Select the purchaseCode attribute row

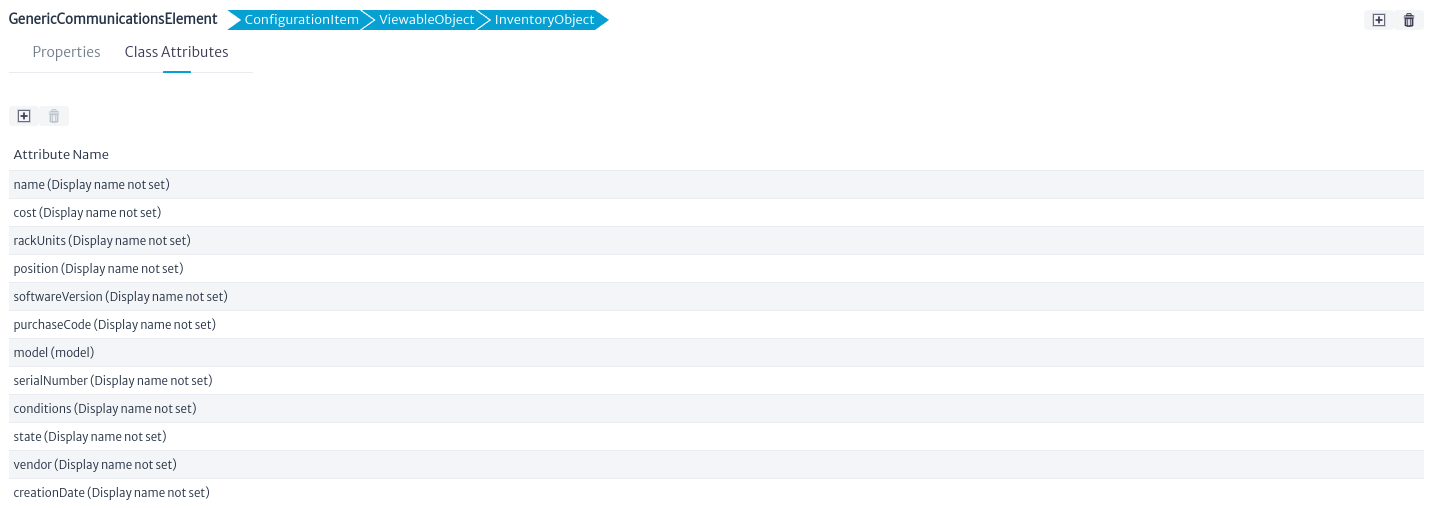tap(716, 325)
